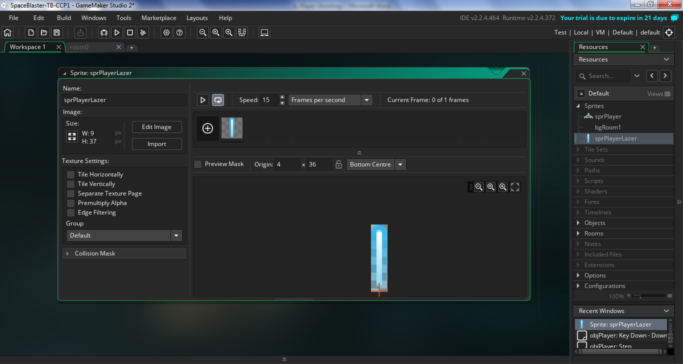
Task: Fit sprite preview to window
Action: 515,187
